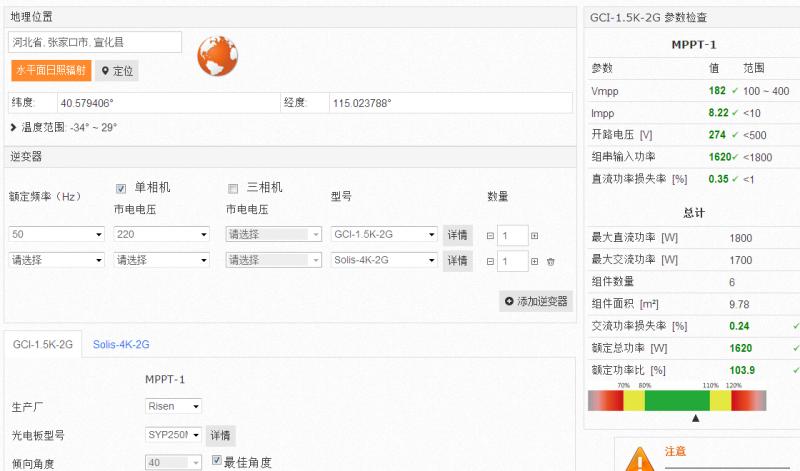Switch to the Solis-4K-2G tab
The image size is (800, 471).
coord(121,344)
